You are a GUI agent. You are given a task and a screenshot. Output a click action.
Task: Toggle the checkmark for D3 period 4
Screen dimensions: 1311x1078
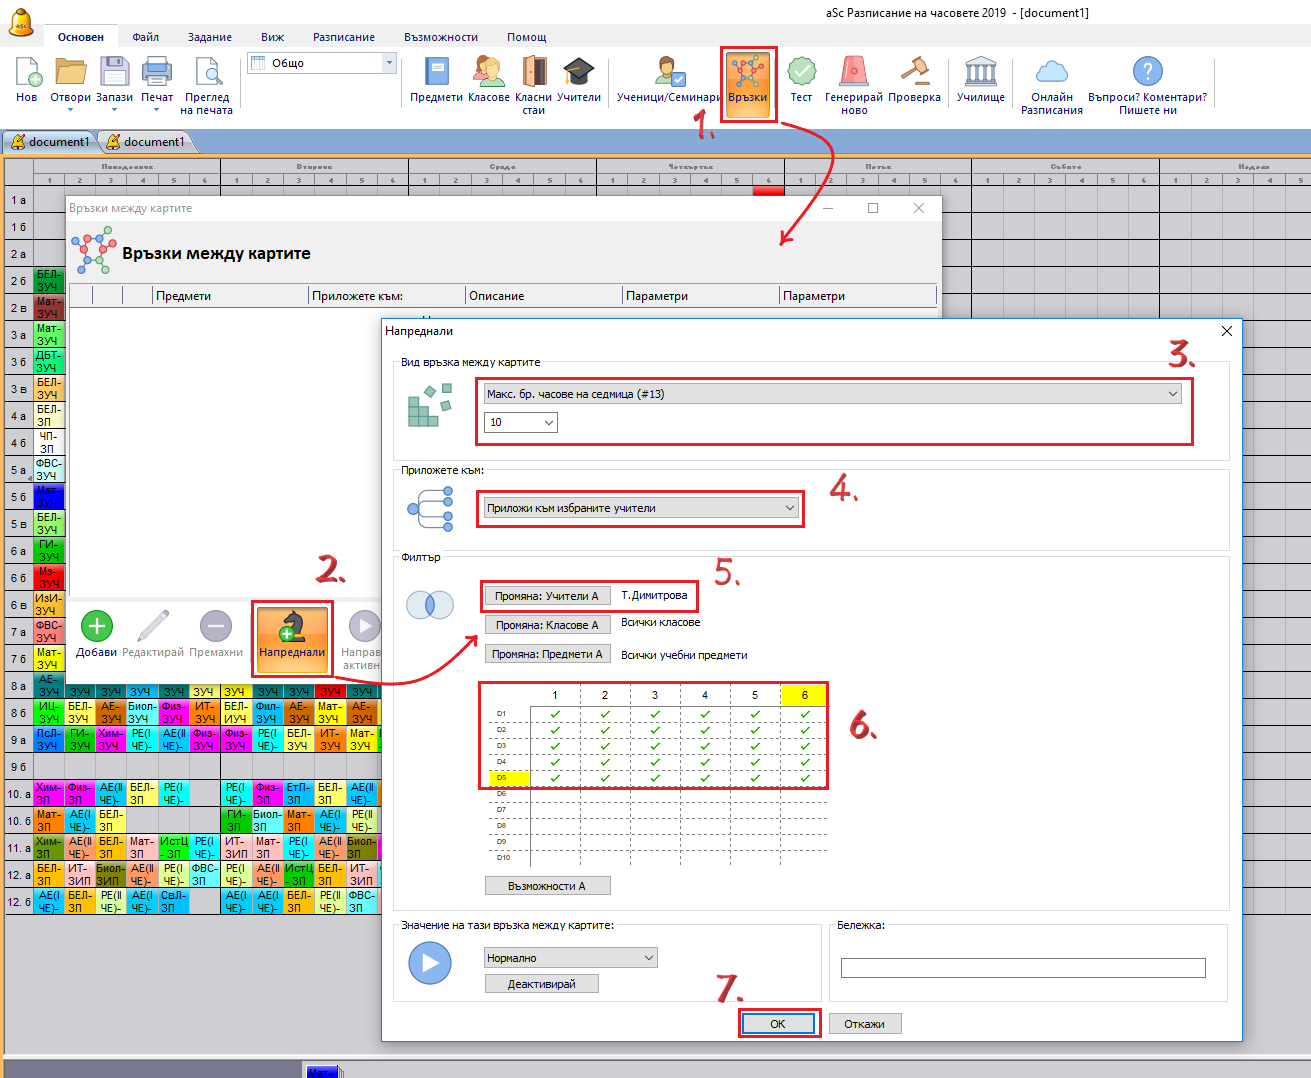coord(705,746)
